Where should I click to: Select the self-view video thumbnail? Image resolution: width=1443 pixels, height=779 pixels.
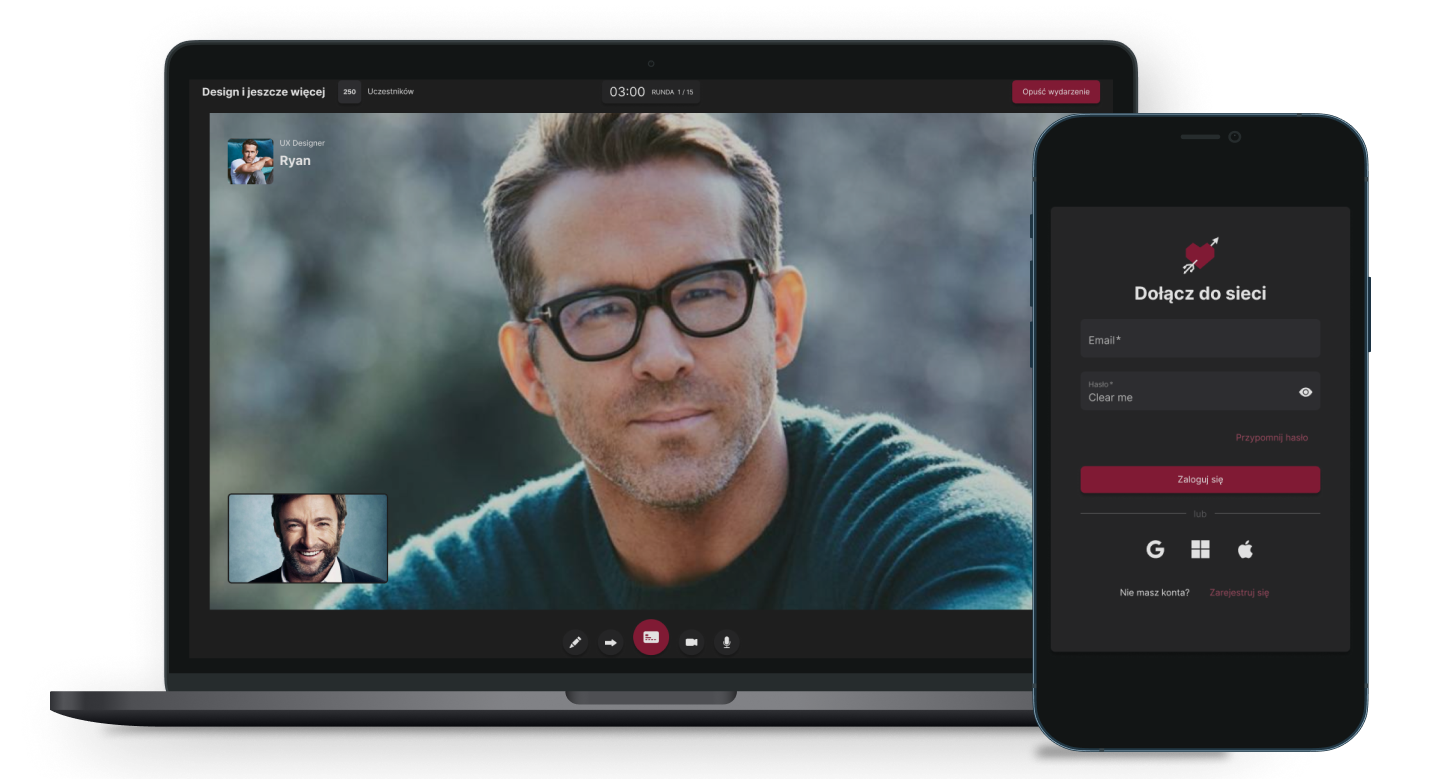coord(308,538)
